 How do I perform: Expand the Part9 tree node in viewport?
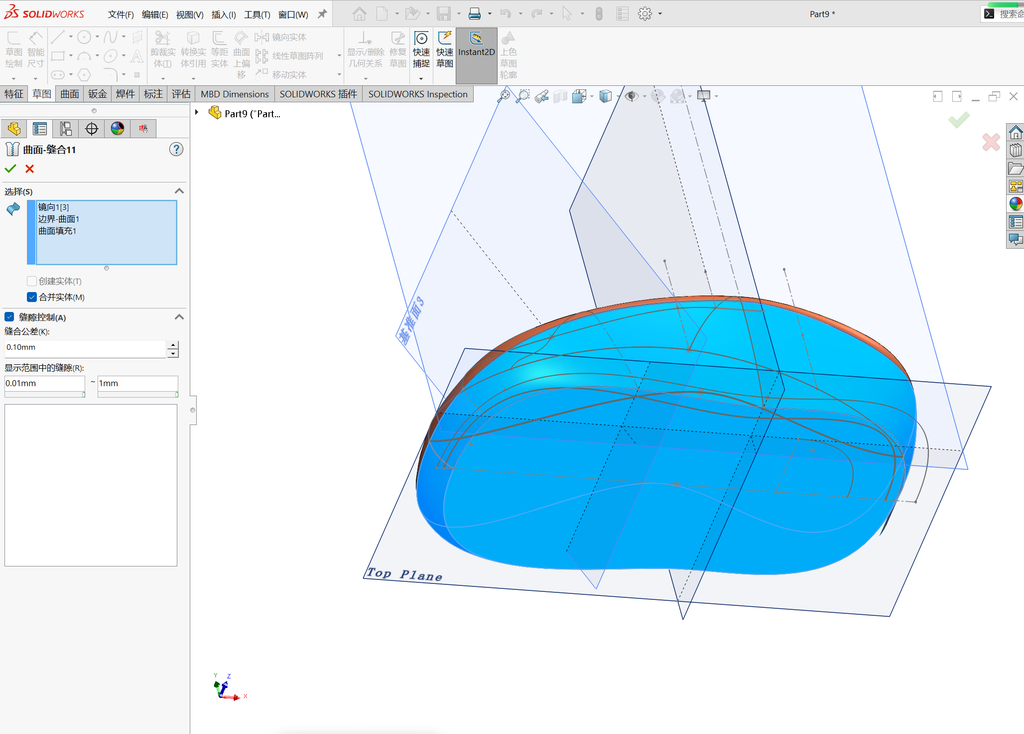tap(197, 113)
